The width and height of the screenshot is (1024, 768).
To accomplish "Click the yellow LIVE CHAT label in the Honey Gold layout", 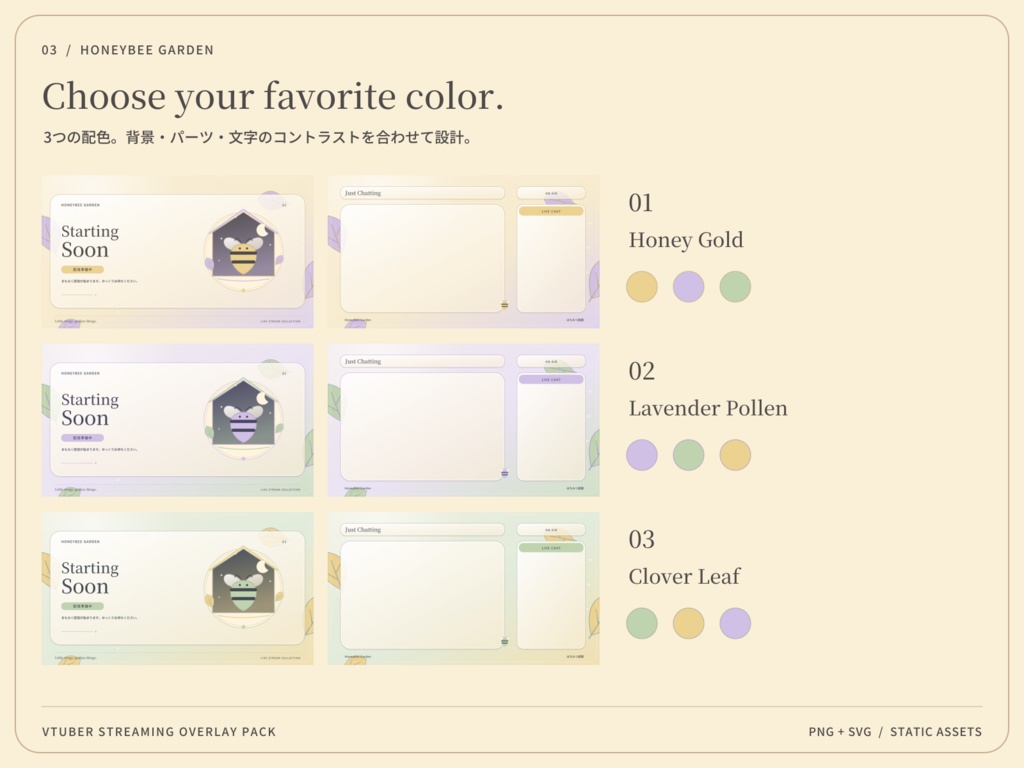I will click(551, 211).
